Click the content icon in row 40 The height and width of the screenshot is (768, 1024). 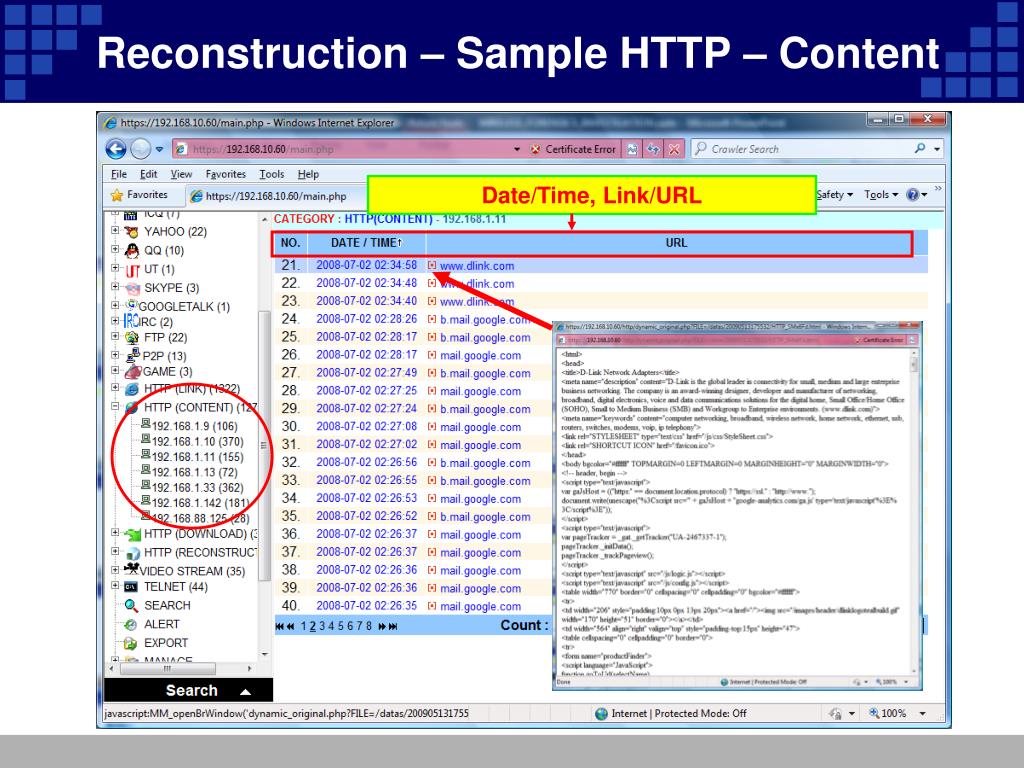tap(432, 606)
